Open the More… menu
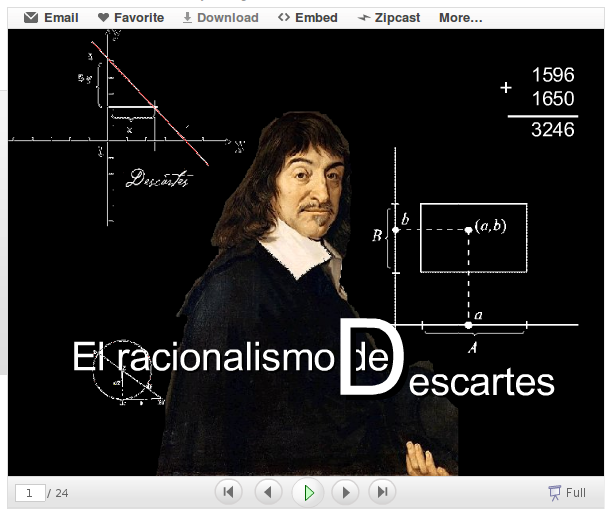Viewport: 610px width, 518px height. [x=461, y=18]
